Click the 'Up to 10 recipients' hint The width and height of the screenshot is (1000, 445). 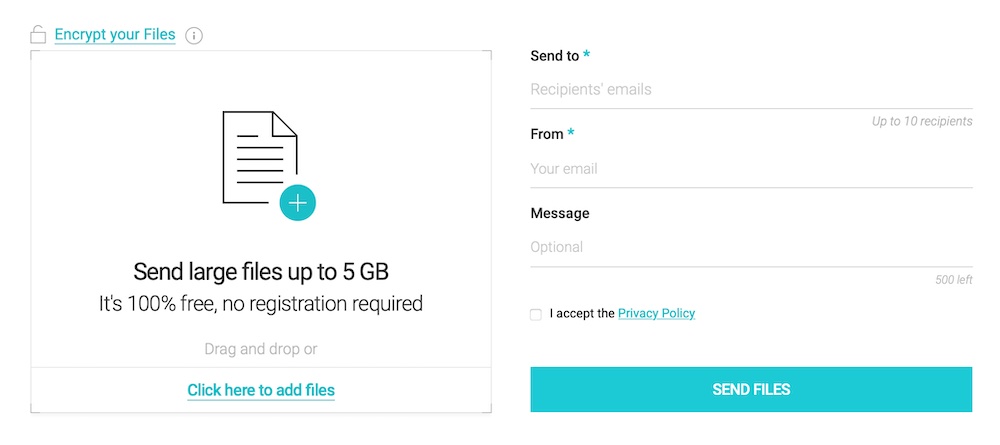click(921, 122)
